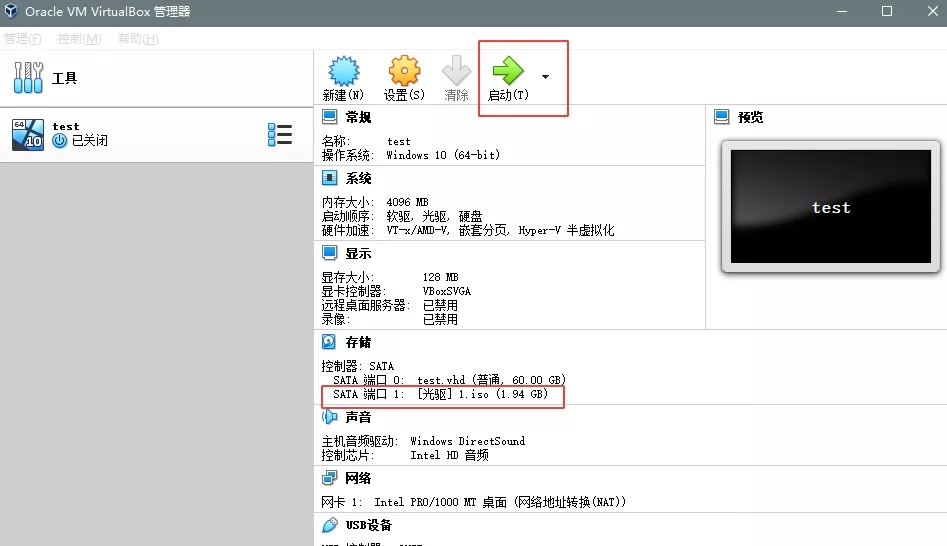The image size is (947, 546).
Task: Click the General (常规) section icon
Action: 330,117
